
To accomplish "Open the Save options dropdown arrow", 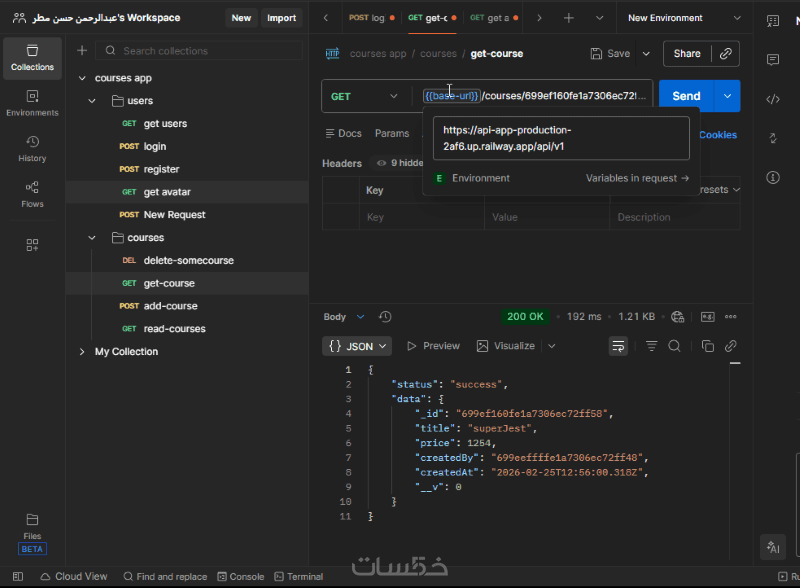I will click(646, 54).
